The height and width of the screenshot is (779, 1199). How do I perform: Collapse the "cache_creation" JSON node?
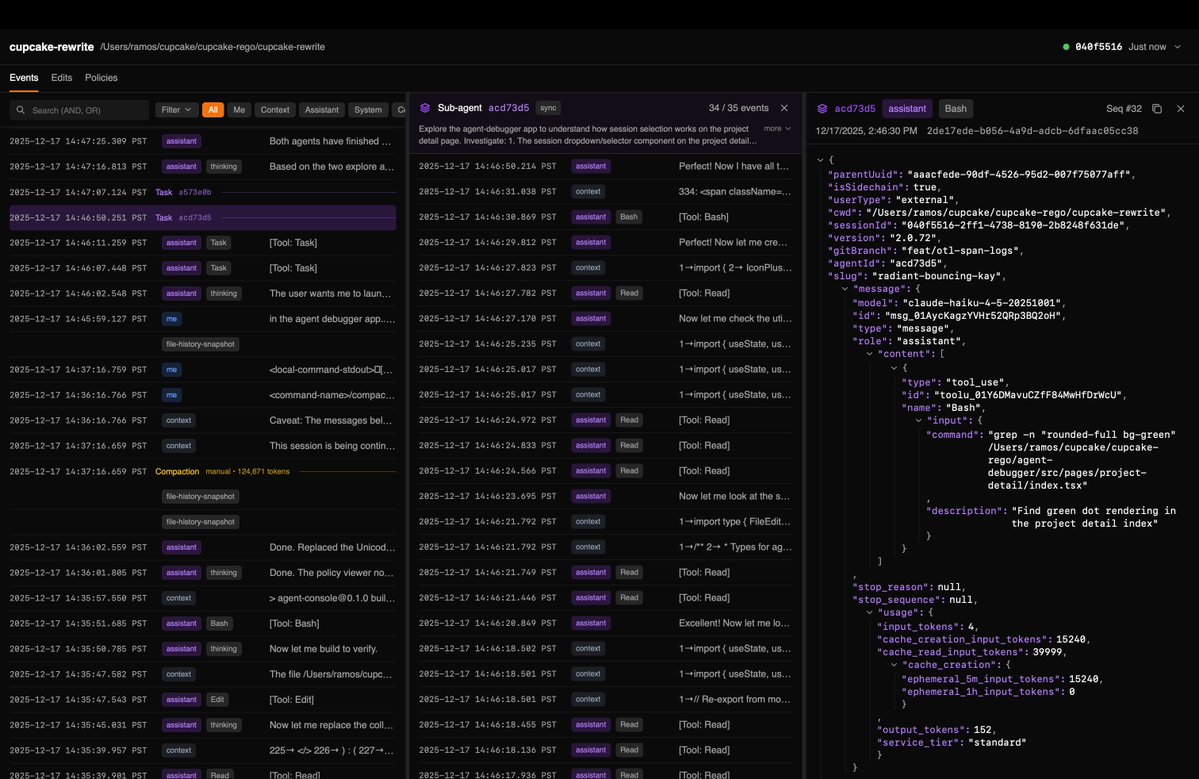894,665
